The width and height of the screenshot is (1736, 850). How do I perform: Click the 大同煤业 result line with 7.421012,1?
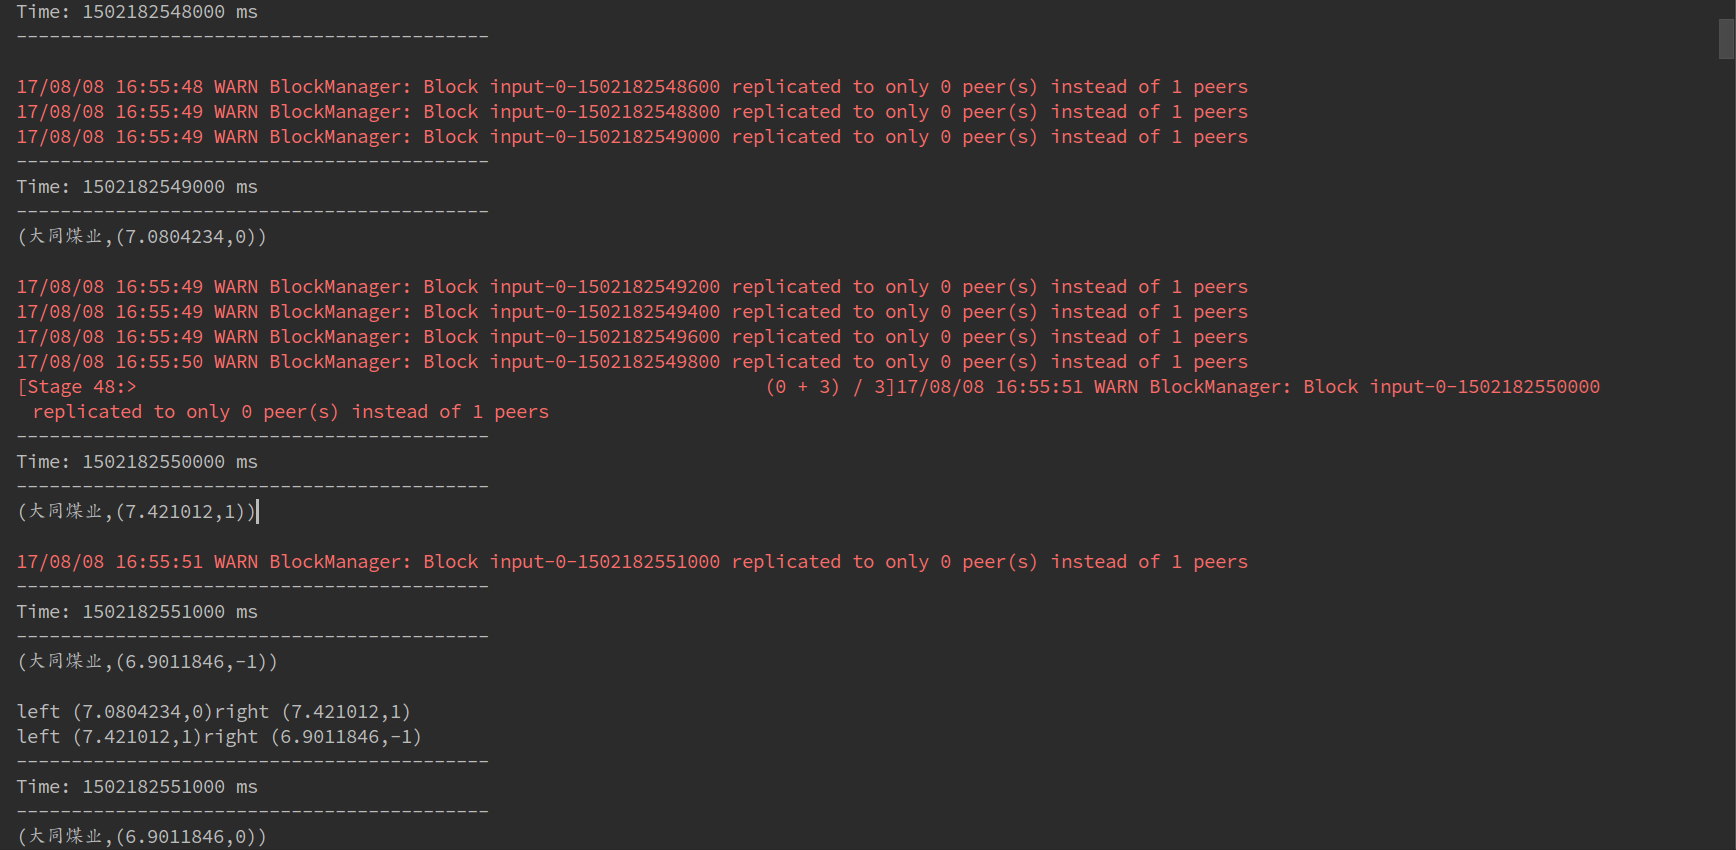[137, 512]
